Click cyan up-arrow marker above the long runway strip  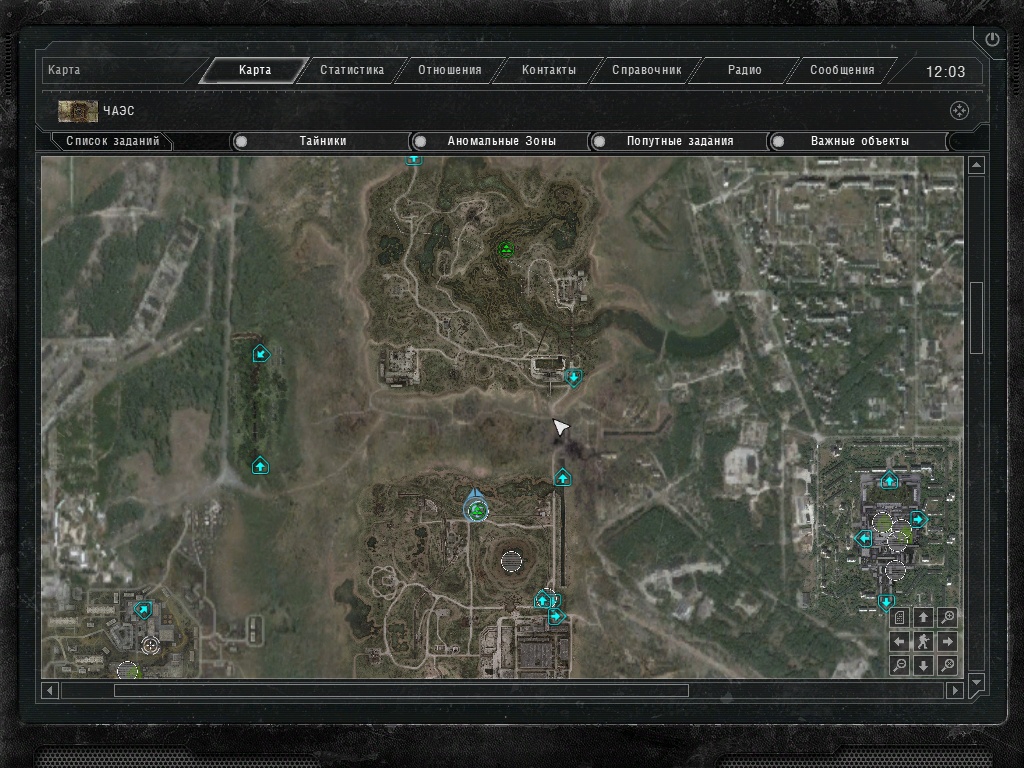coord(562,478)
